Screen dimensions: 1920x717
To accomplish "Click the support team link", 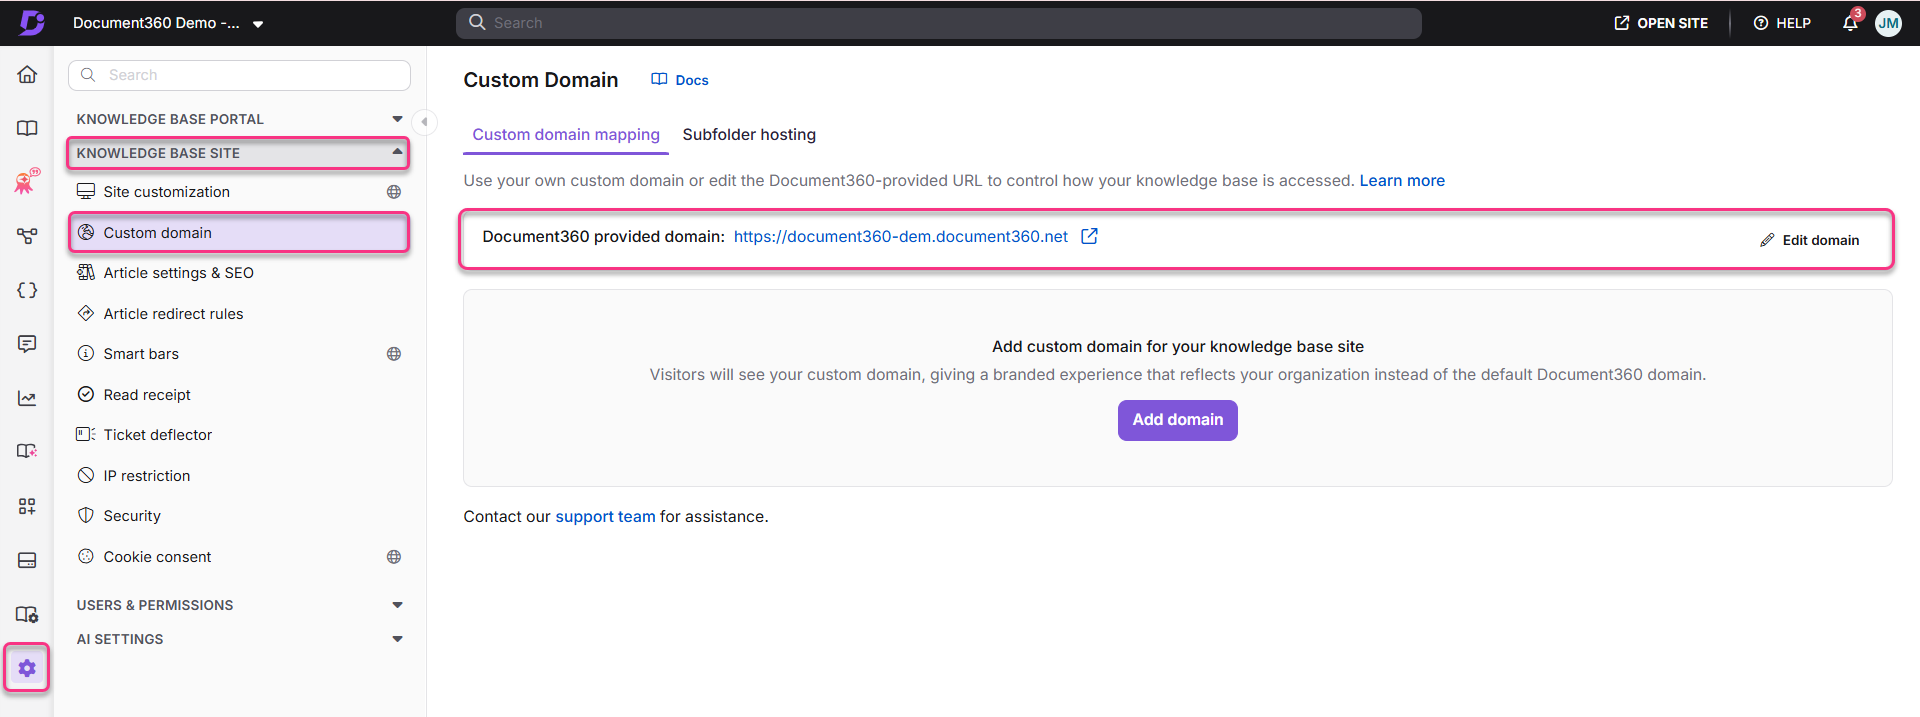I will 605,517.
